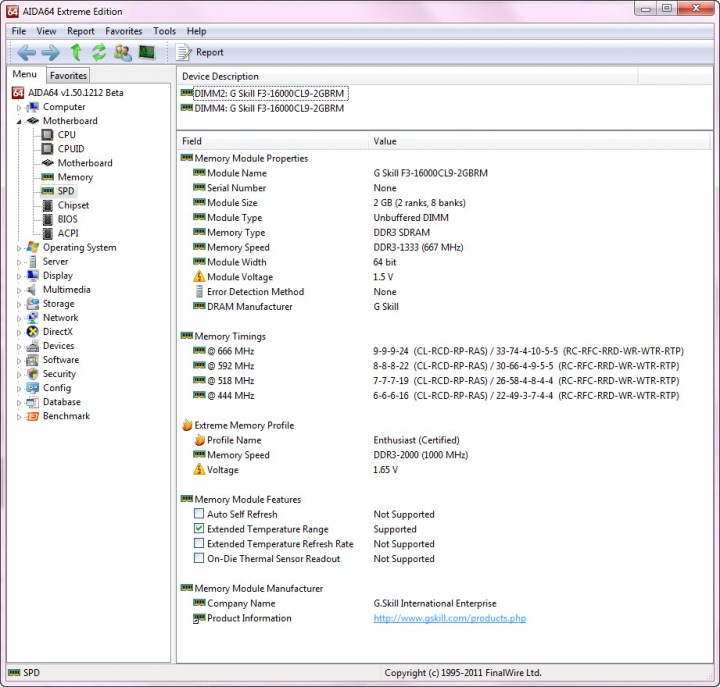
Task: Toggle Auto Self Refresh checkbox
Action: coord(199,513)
